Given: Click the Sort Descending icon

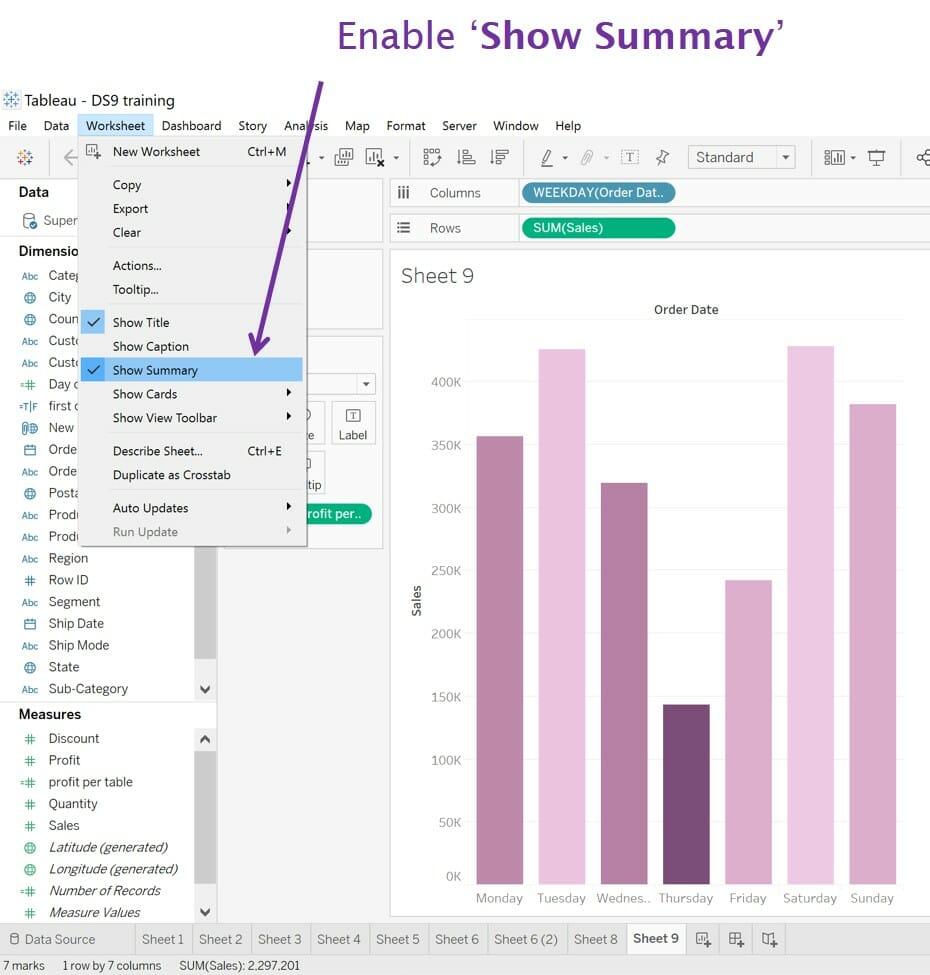Looking at the screenshot, I should (499, 157).
